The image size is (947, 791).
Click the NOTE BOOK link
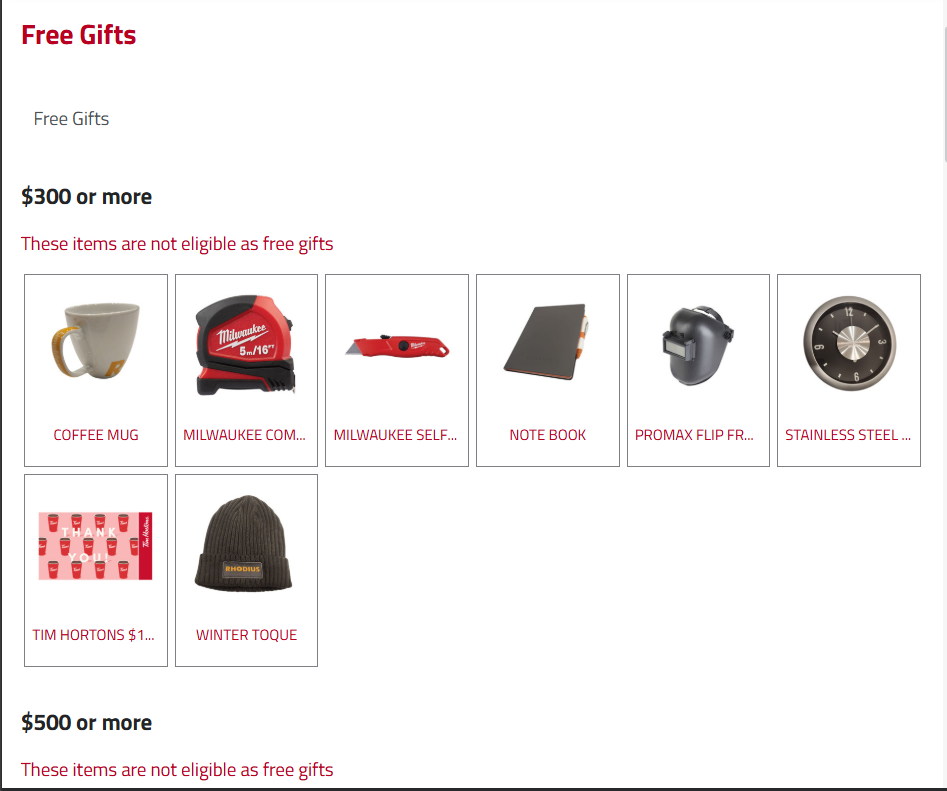click(x=548, y=435)
